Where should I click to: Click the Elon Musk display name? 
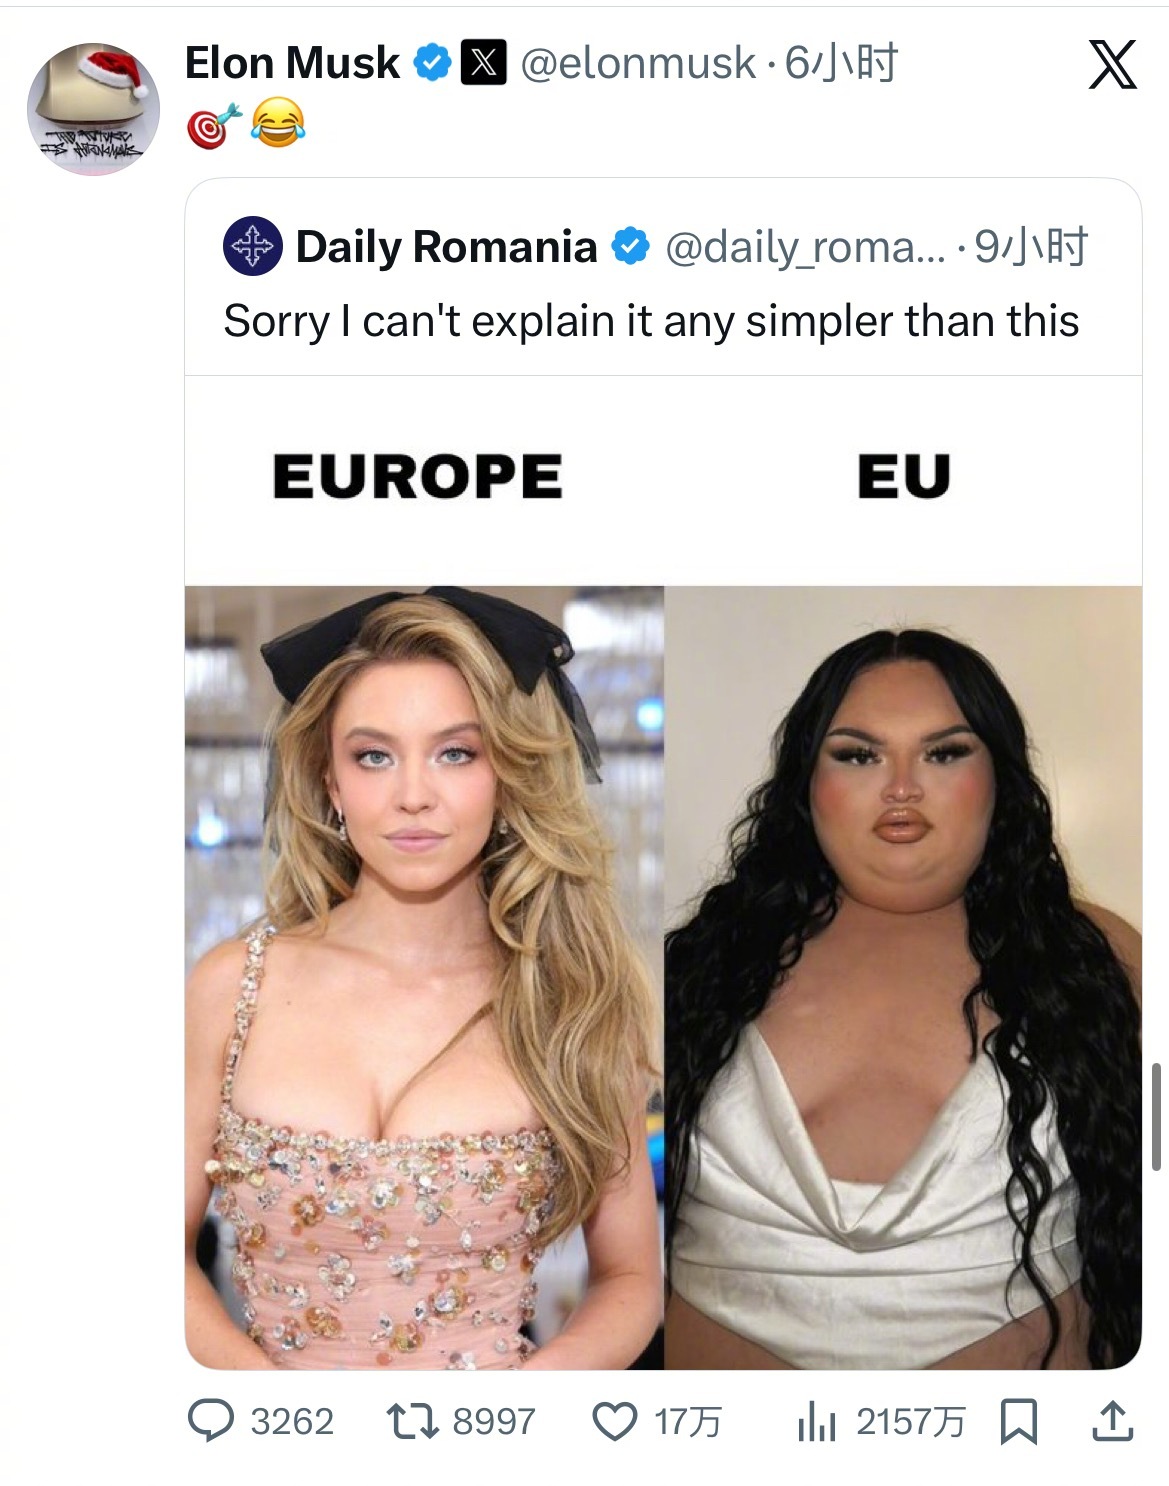[292, 63]
